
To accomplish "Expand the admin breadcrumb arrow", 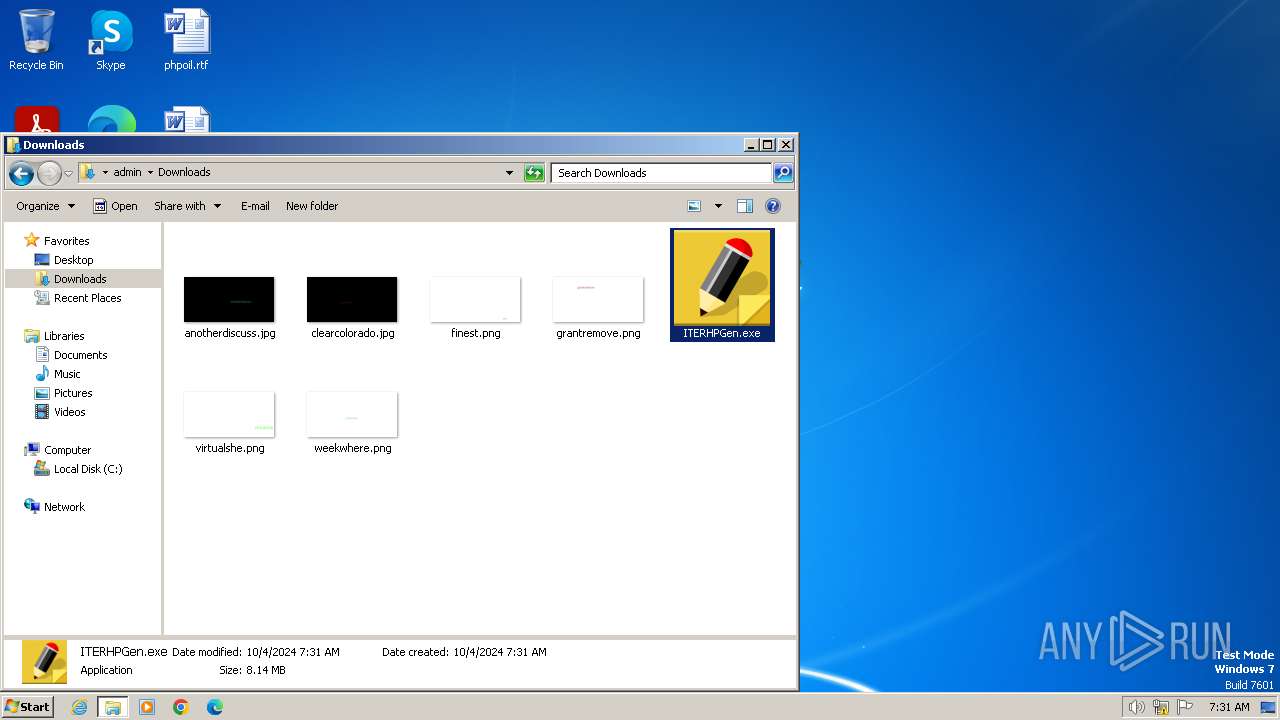I will click(150, 173).
